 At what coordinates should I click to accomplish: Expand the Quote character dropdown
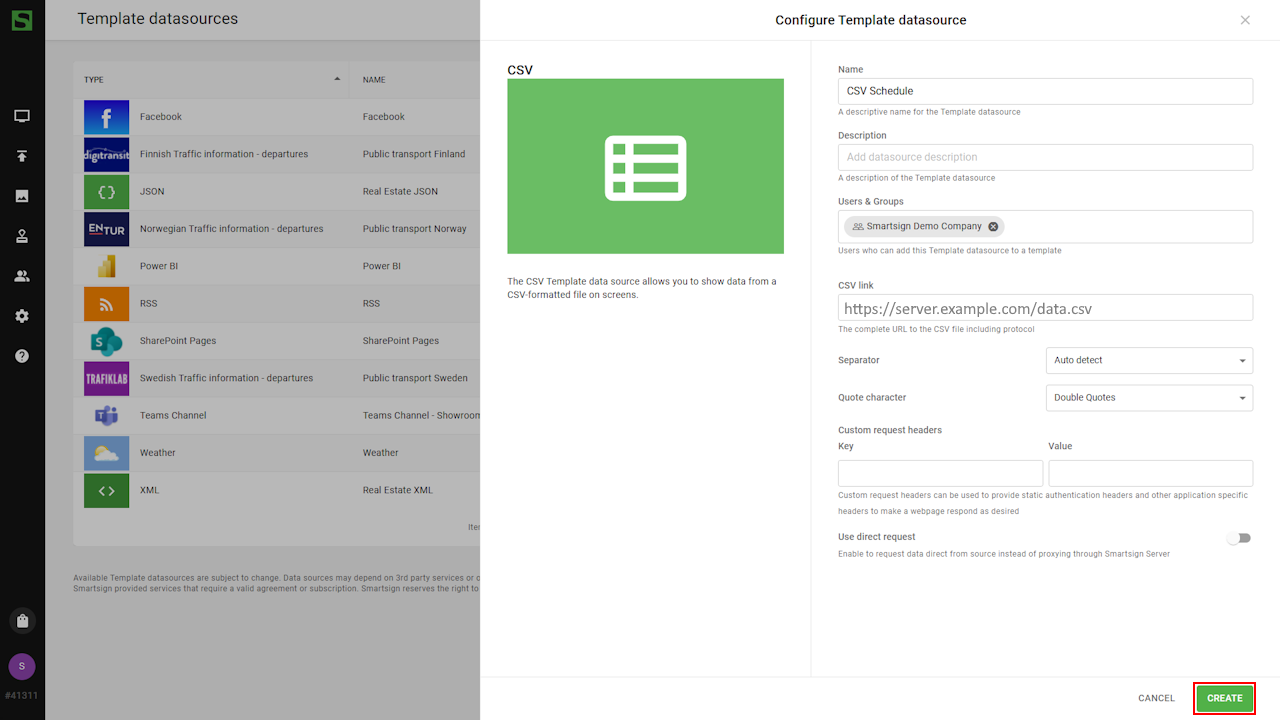(x=1149, y=398)
